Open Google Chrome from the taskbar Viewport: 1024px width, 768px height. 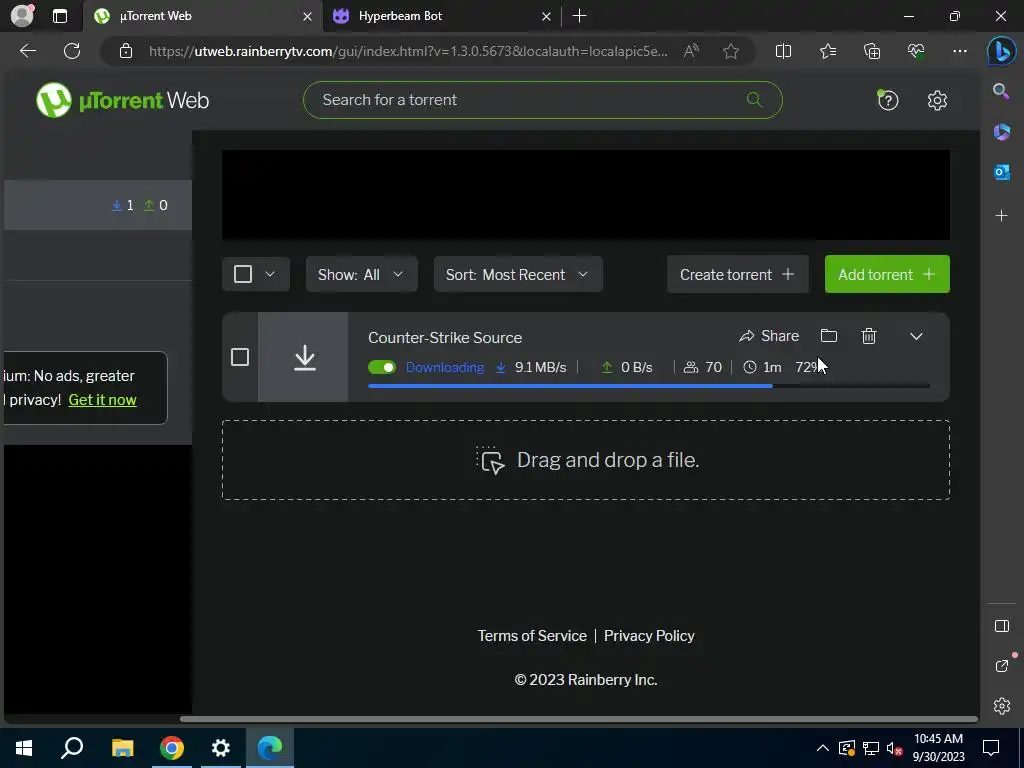coord(172,748)
